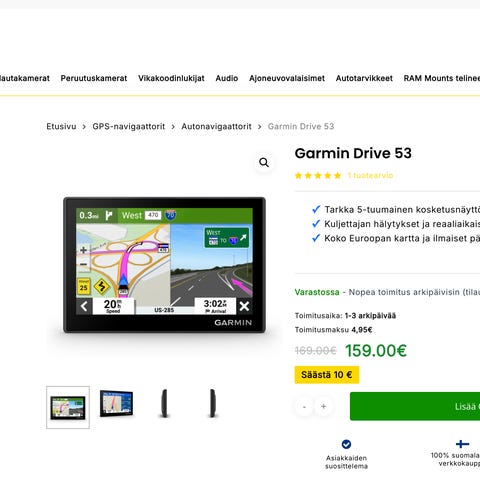Image resolution: width=480 pixels, height=480 pixels.
Task: Go to Etusivu breadcrumb
Action: 61,126
